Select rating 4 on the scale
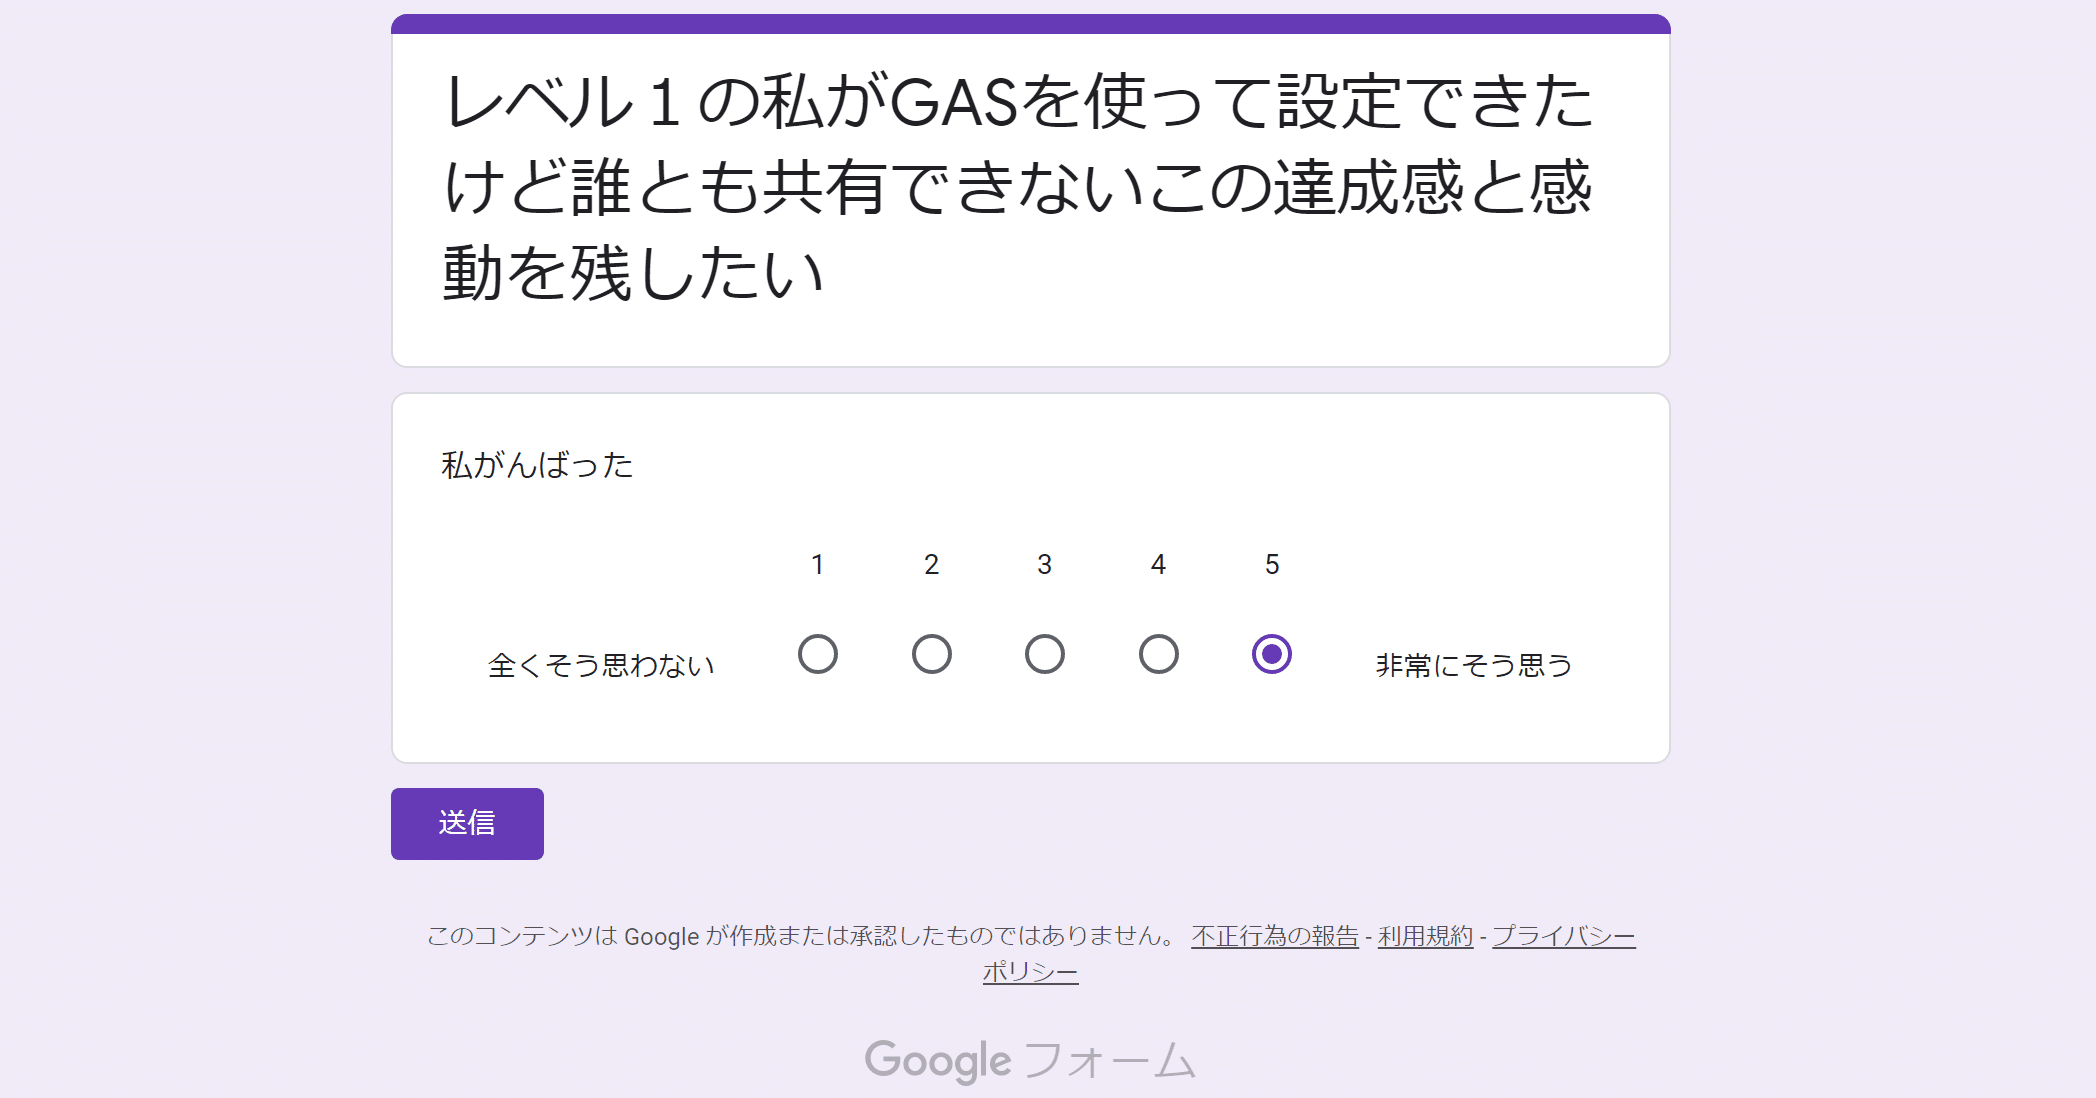Image resolution: width=2096 pixels, height=1098 pixels. pos(1157,655)
